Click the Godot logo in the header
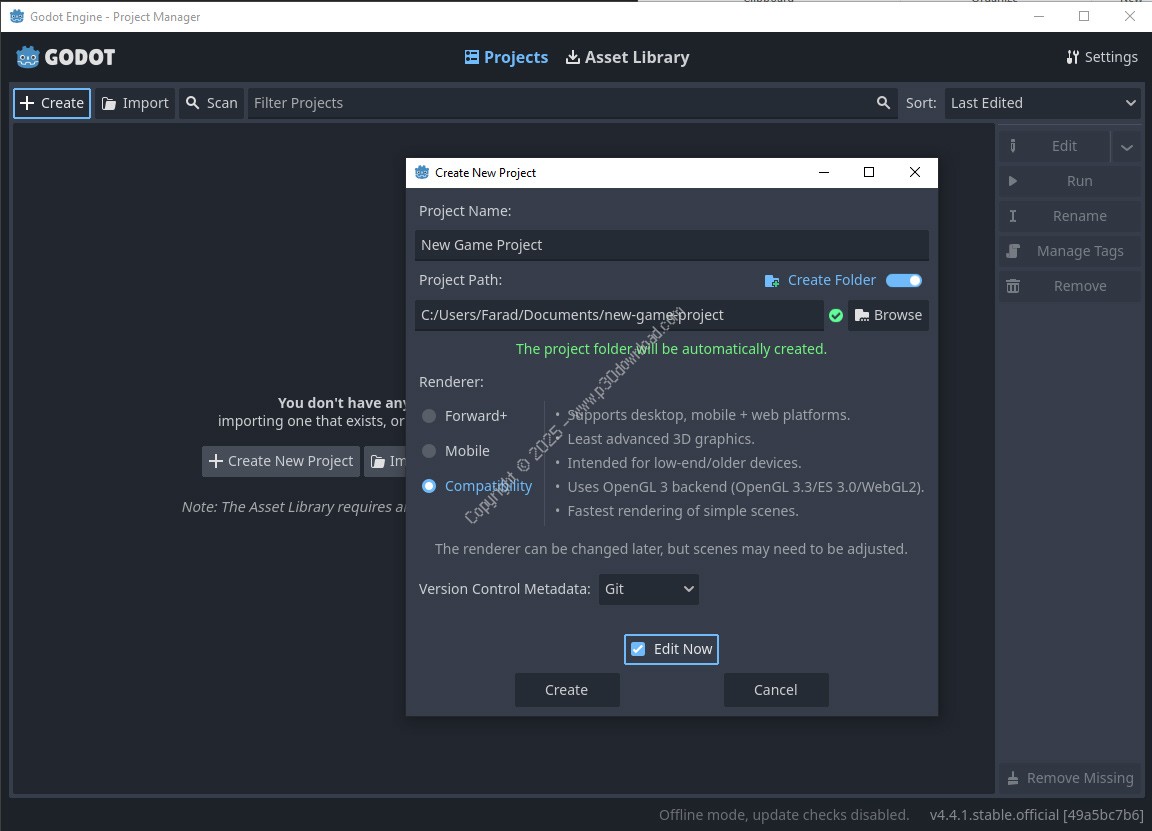The height and width of the screenshot is (831, 1152). click(x=65, y=57)
